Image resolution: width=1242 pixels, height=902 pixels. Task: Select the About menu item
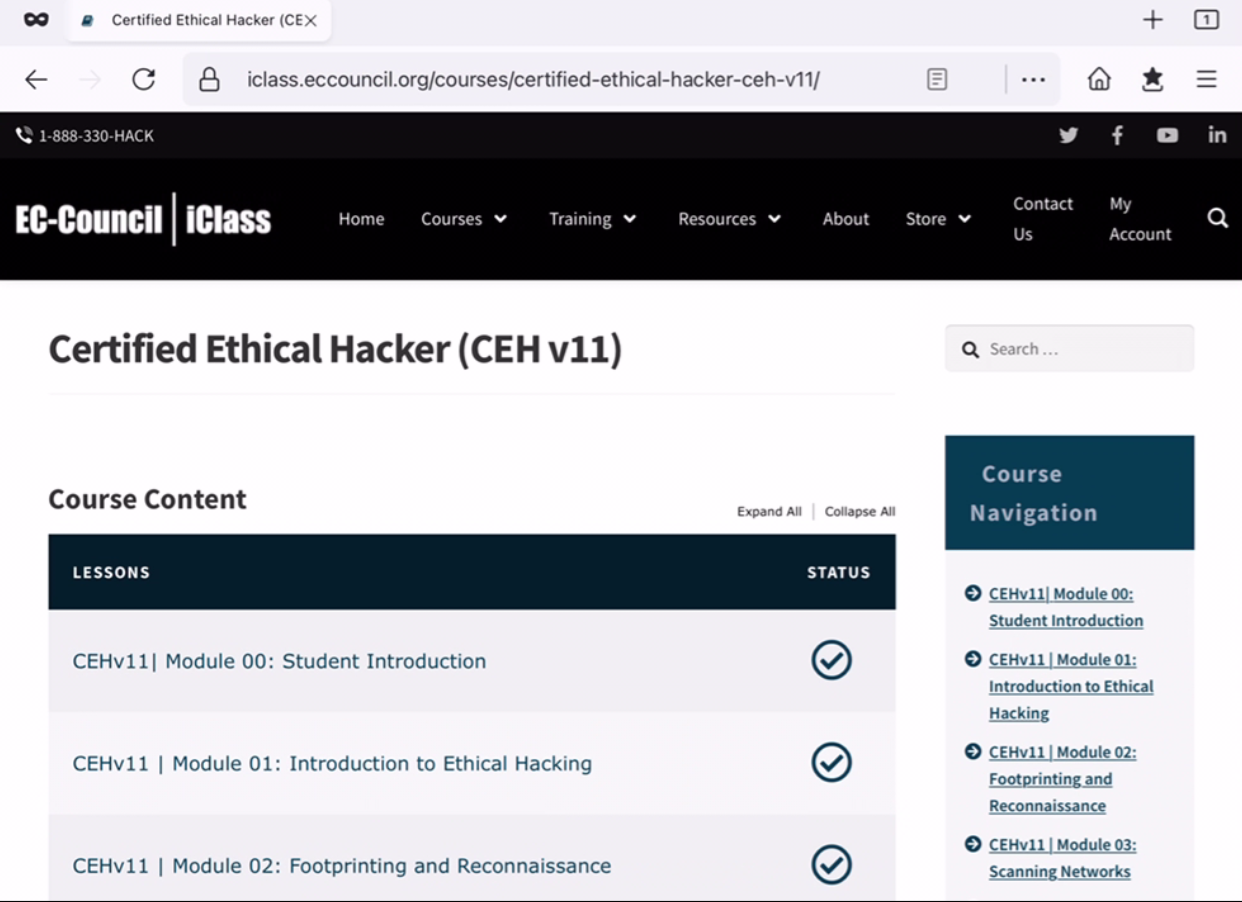845,218
